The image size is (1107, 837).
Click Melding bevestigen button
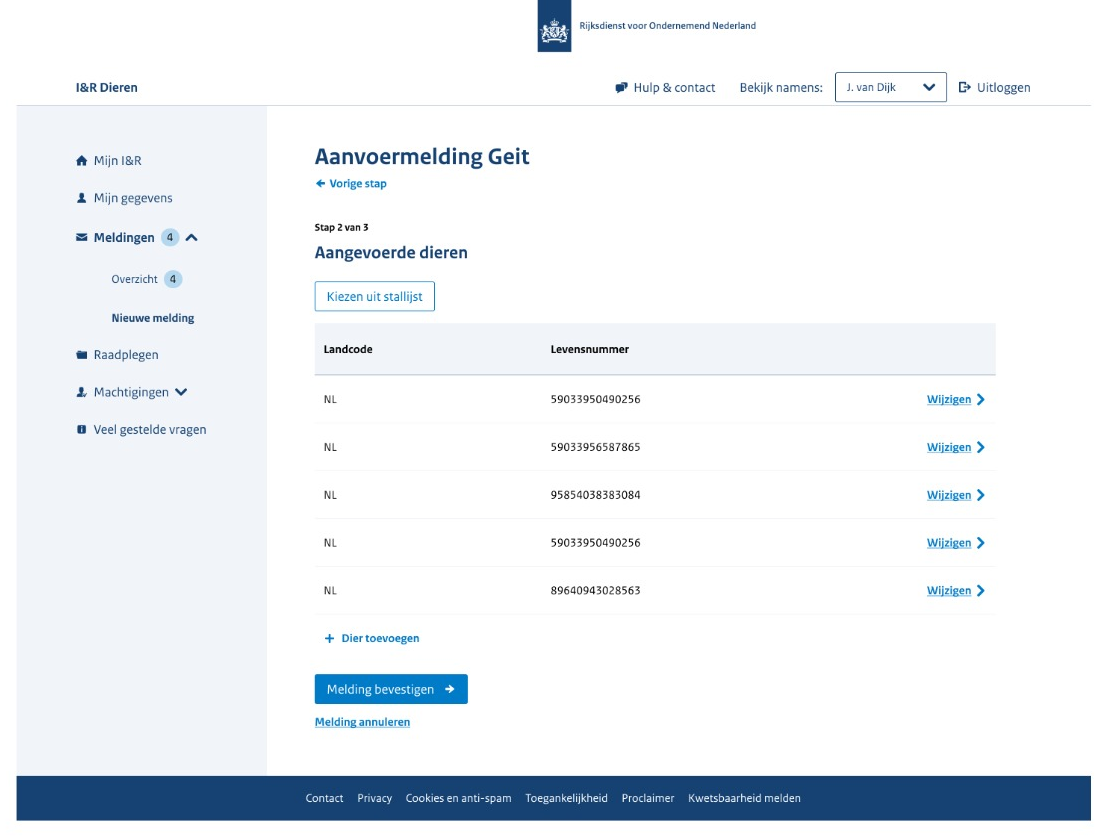(391, 690)
